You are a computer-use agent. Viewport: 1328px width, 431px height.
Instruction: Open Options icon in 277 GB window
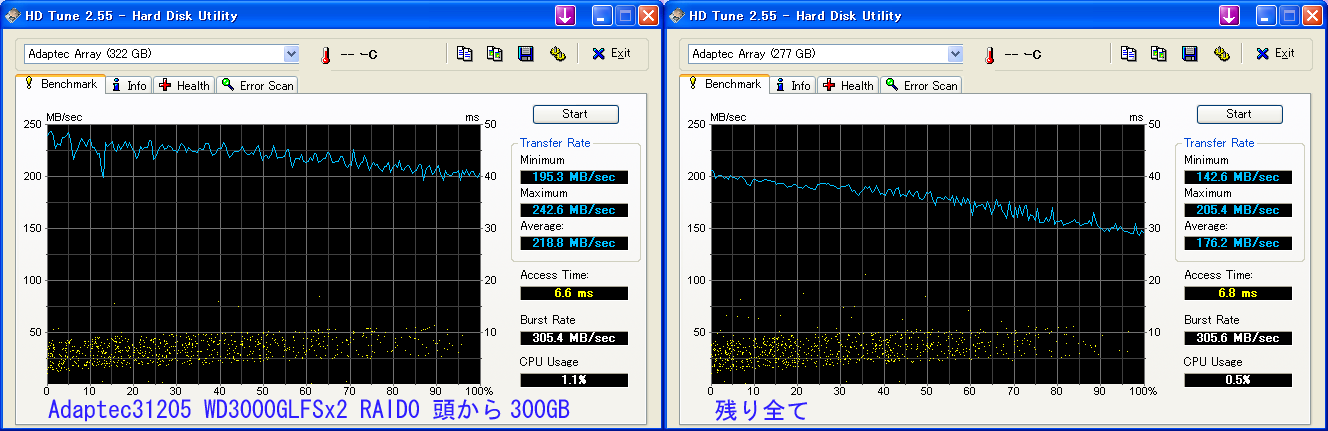1221,53
